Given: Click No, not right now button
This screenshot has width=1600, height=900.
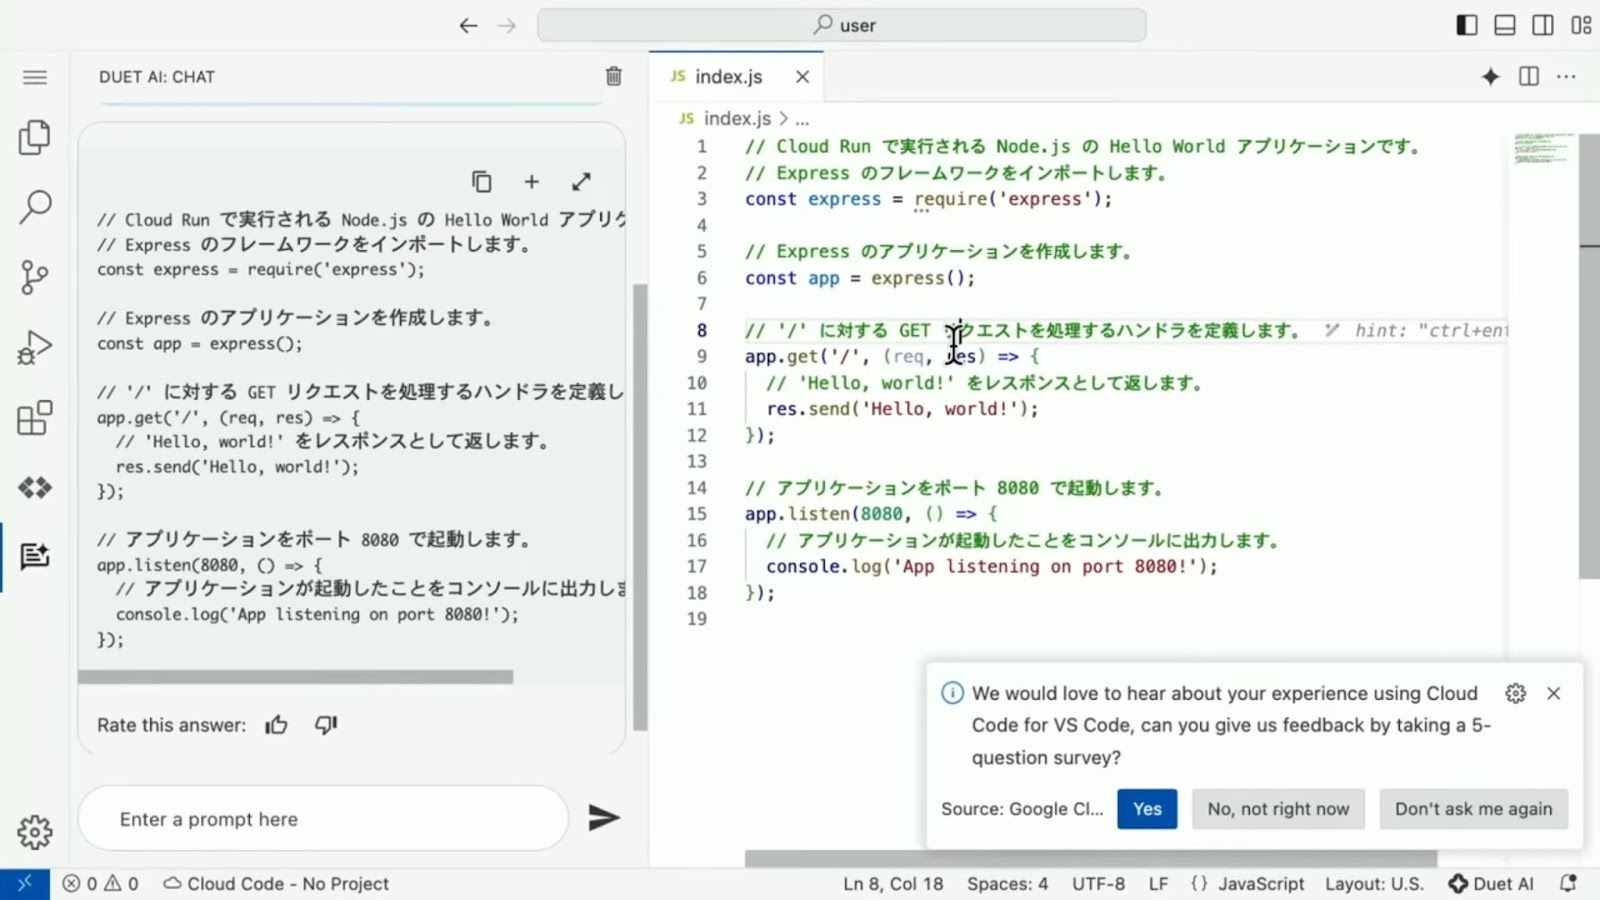Looking at the screenshot, I should pyautogui.click(x=1278, y=809).
